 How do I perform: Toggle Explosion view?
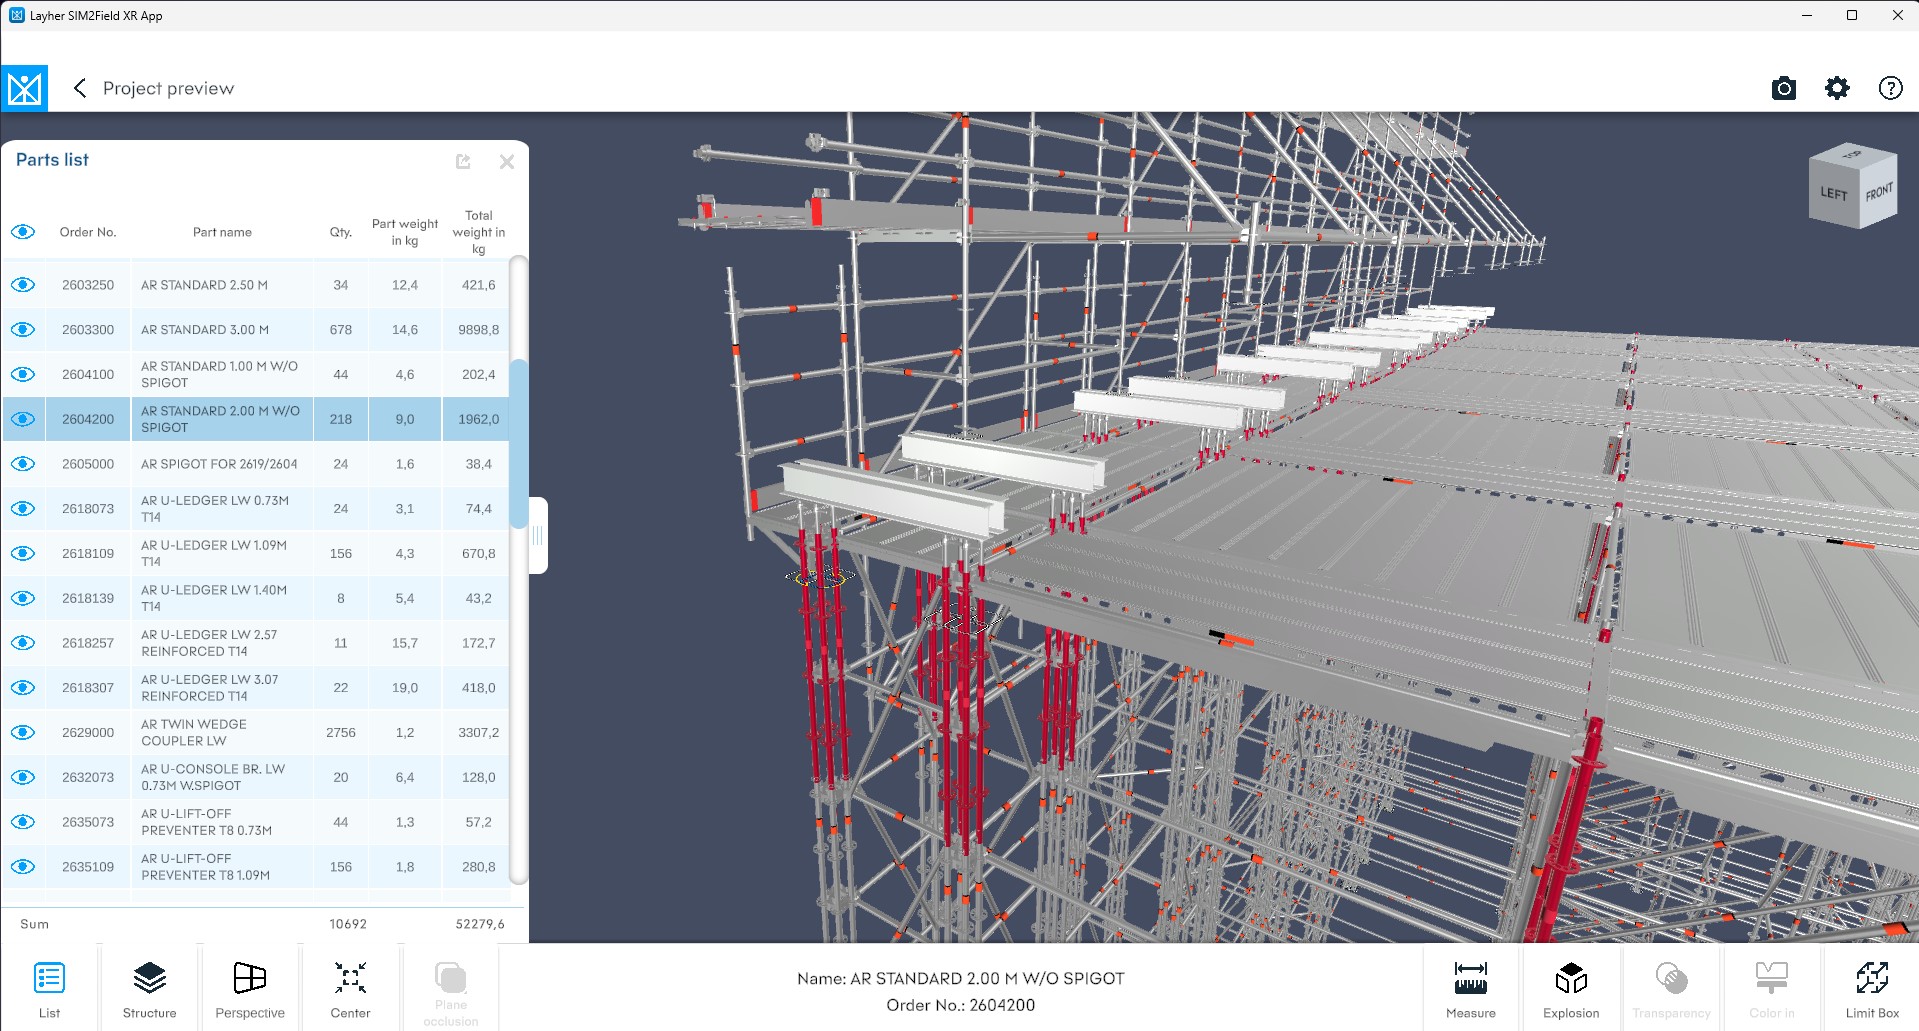1571,988
